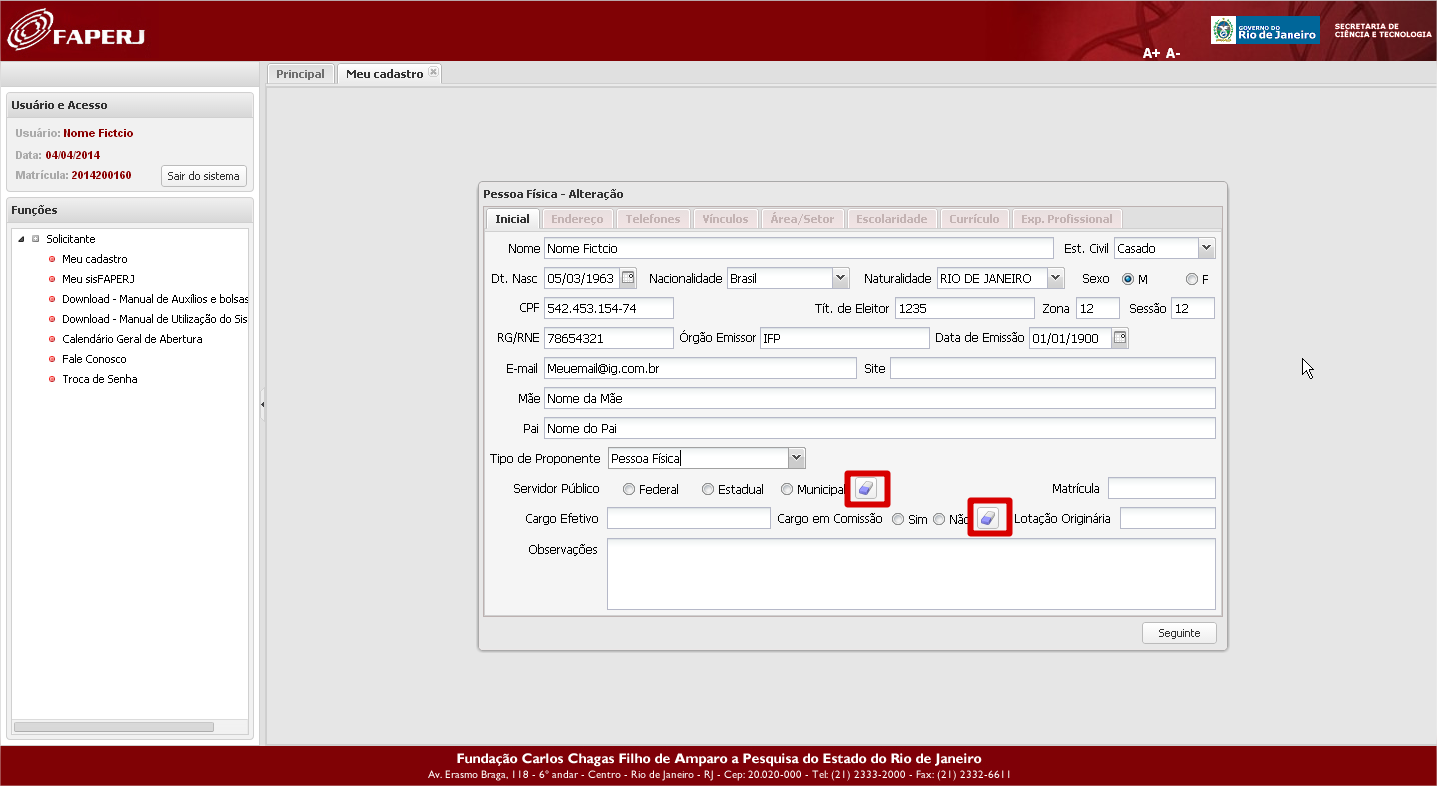The width and height of the screenshot is (1437, 786).
Task: Decrease font size with A-
Action: [x=1172, y=53]
